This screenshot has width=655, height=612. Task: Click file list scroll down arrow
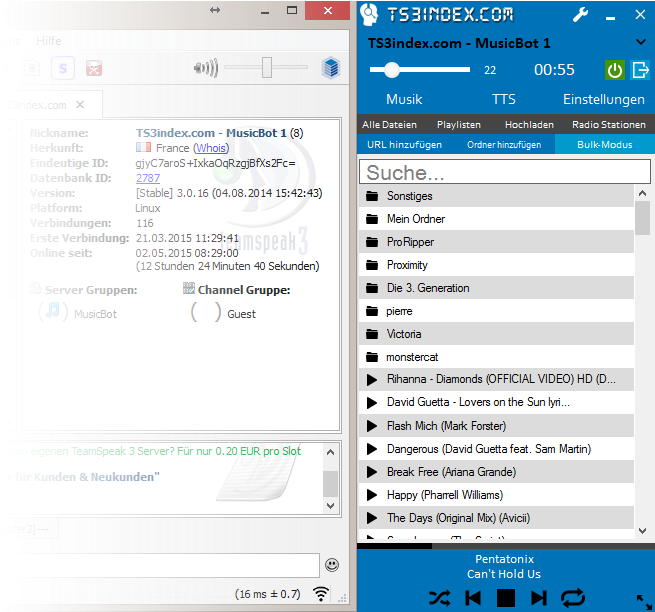click(x=642, y=531)
